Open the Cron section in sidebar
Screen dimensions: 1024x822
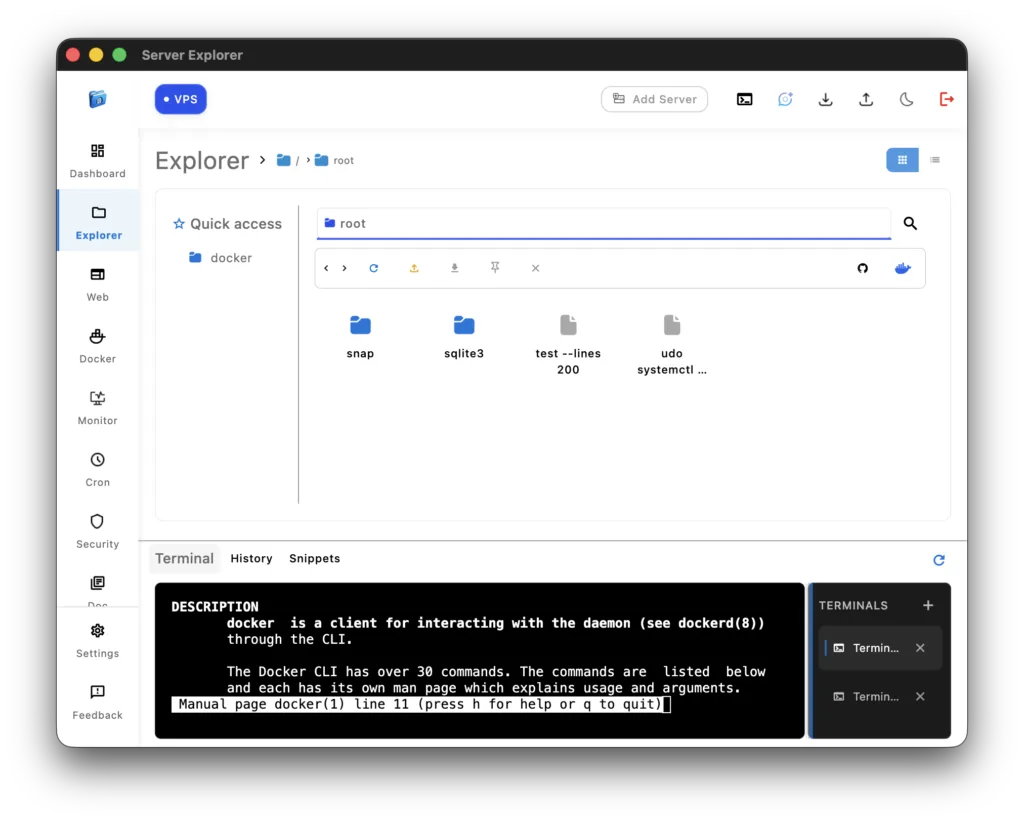pos(97,468)
